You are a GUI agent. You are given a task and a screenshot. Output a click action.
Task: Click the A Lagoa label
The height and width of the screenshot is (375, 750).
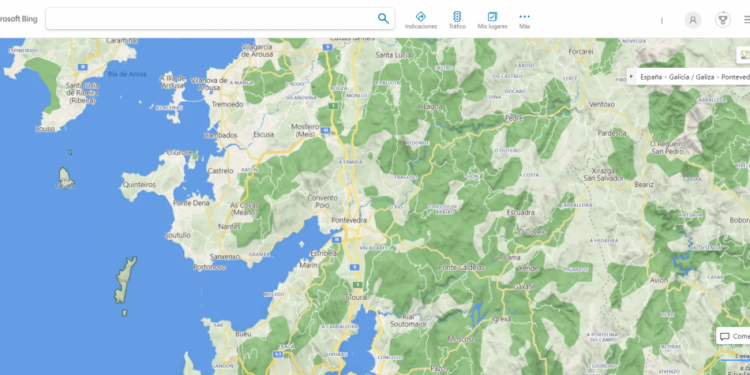[429, 107]
